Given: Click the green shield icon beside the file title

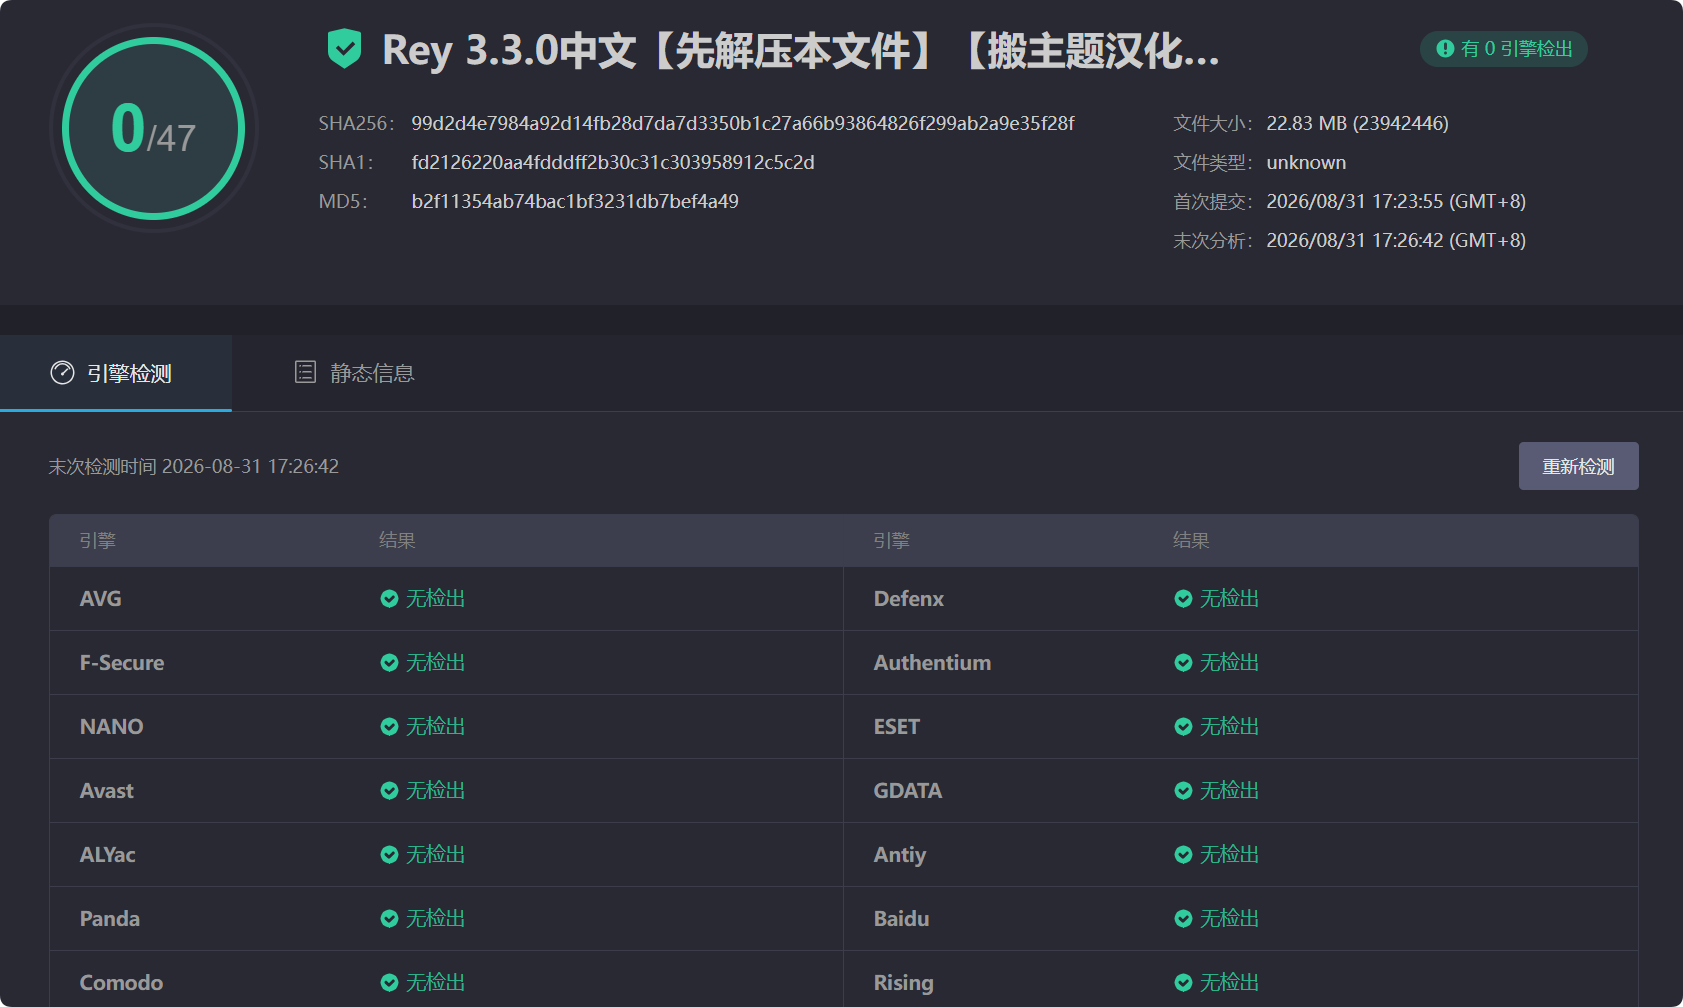Looking at the screenshot, I should point(344,49).
